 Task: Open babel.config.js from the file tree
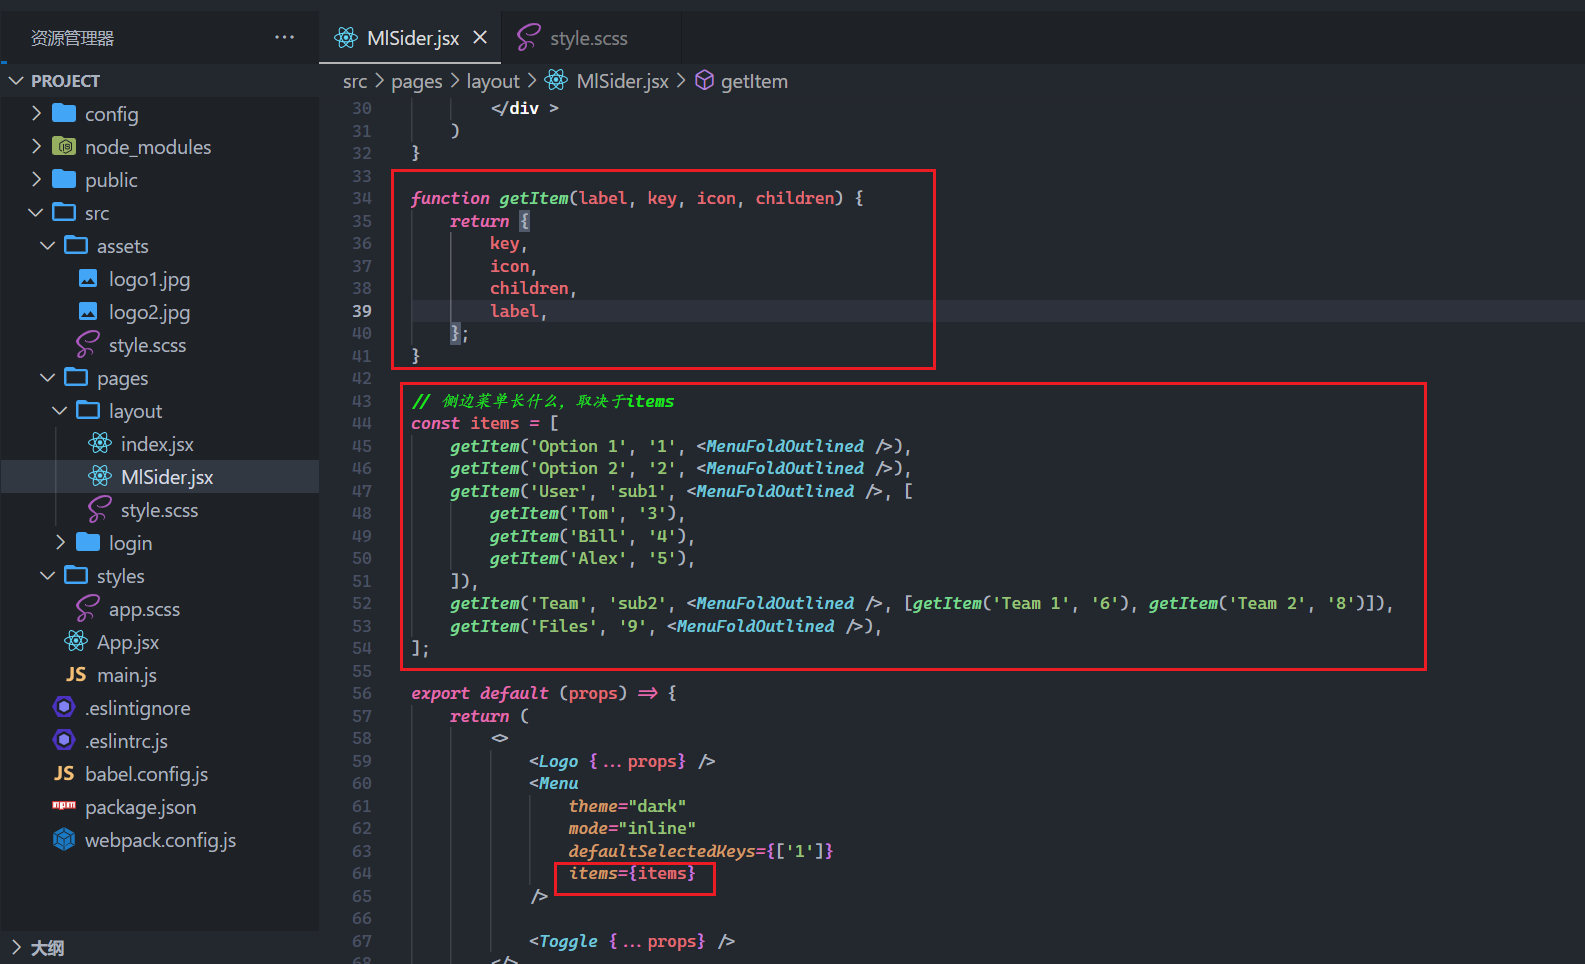(146, 774)
